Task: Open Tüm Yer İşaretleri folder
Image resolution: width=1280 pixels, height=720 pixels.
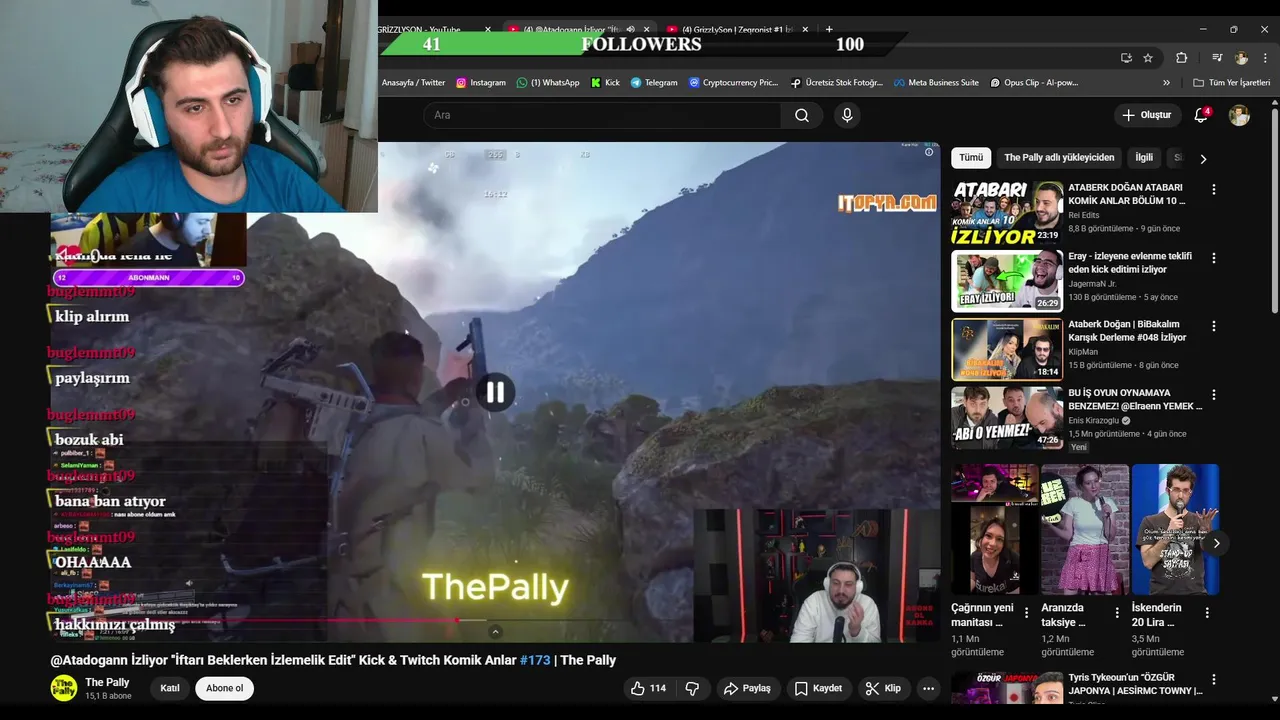Action: (1232, 83)
